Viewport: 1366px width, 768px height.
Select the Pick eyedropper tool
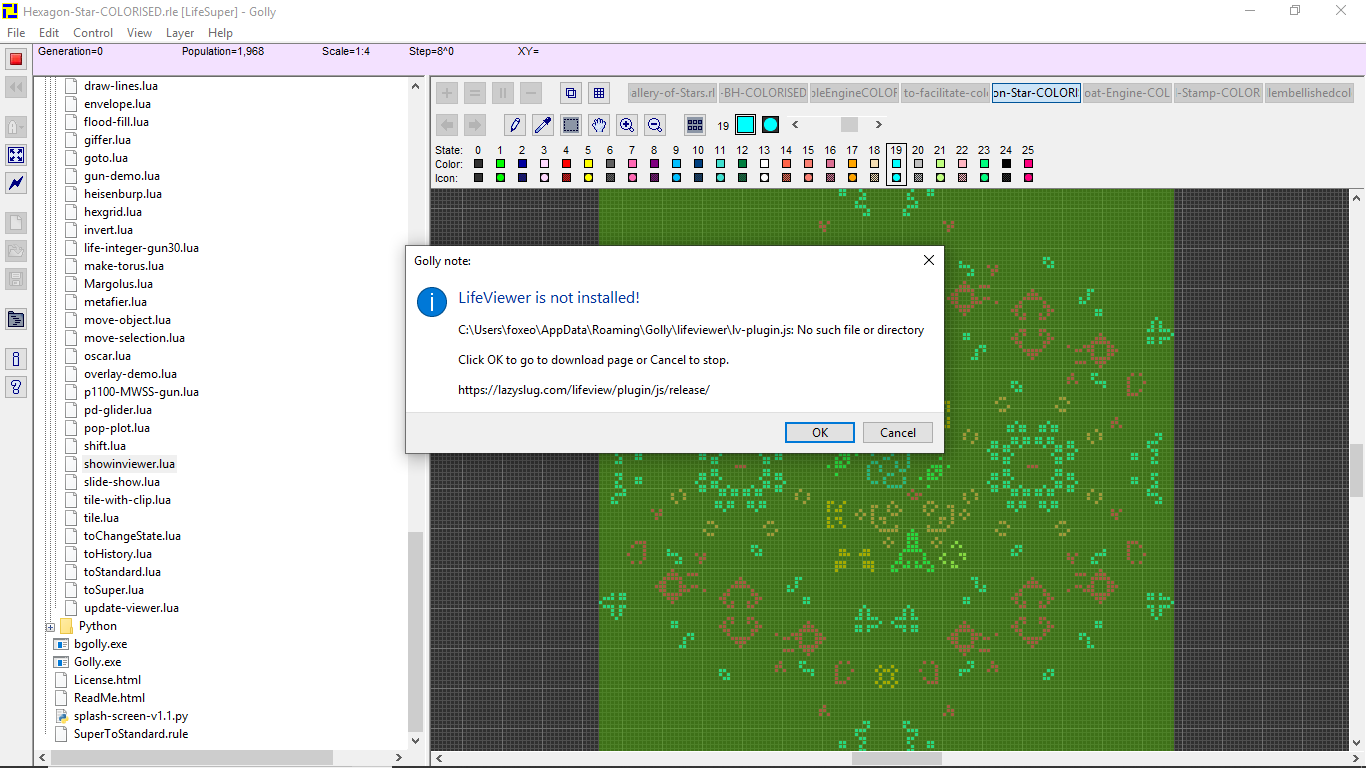(x=543, y=125)
